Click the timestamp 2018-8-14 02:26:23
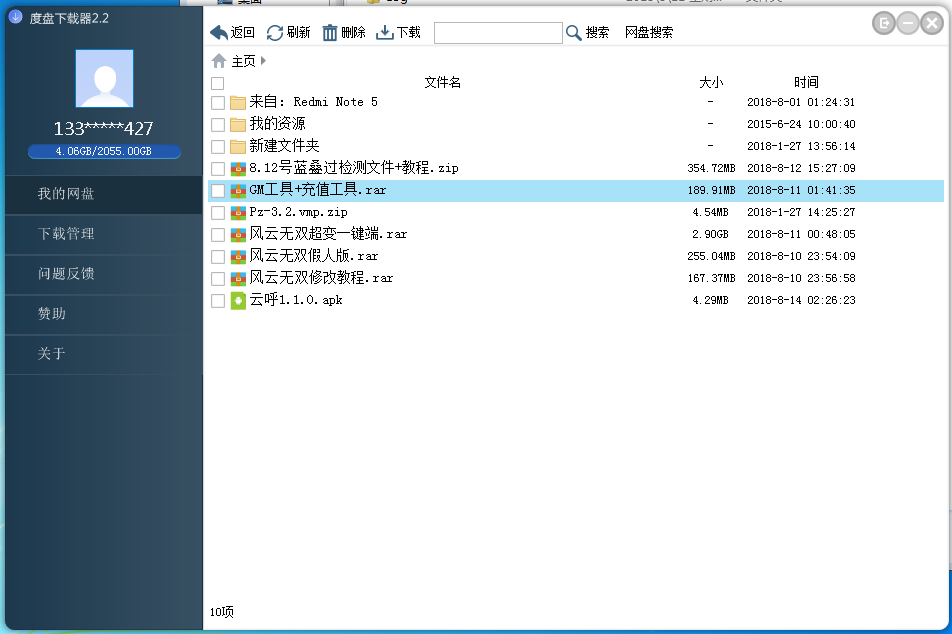 click(x=801, y=301)
